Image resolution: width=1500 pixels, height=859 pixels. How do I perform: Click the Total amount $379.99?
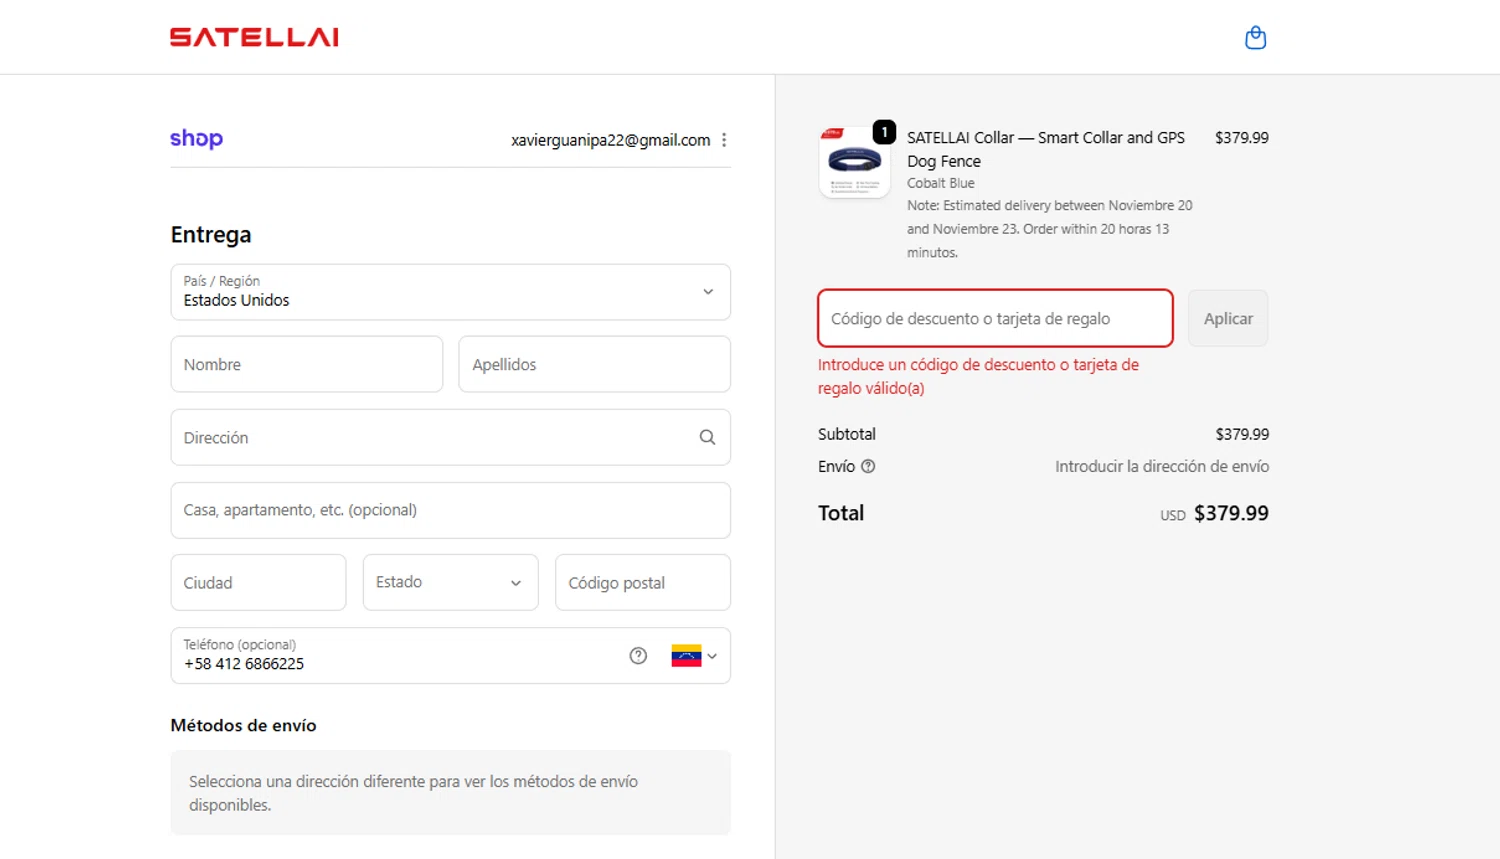(1231, 513)
